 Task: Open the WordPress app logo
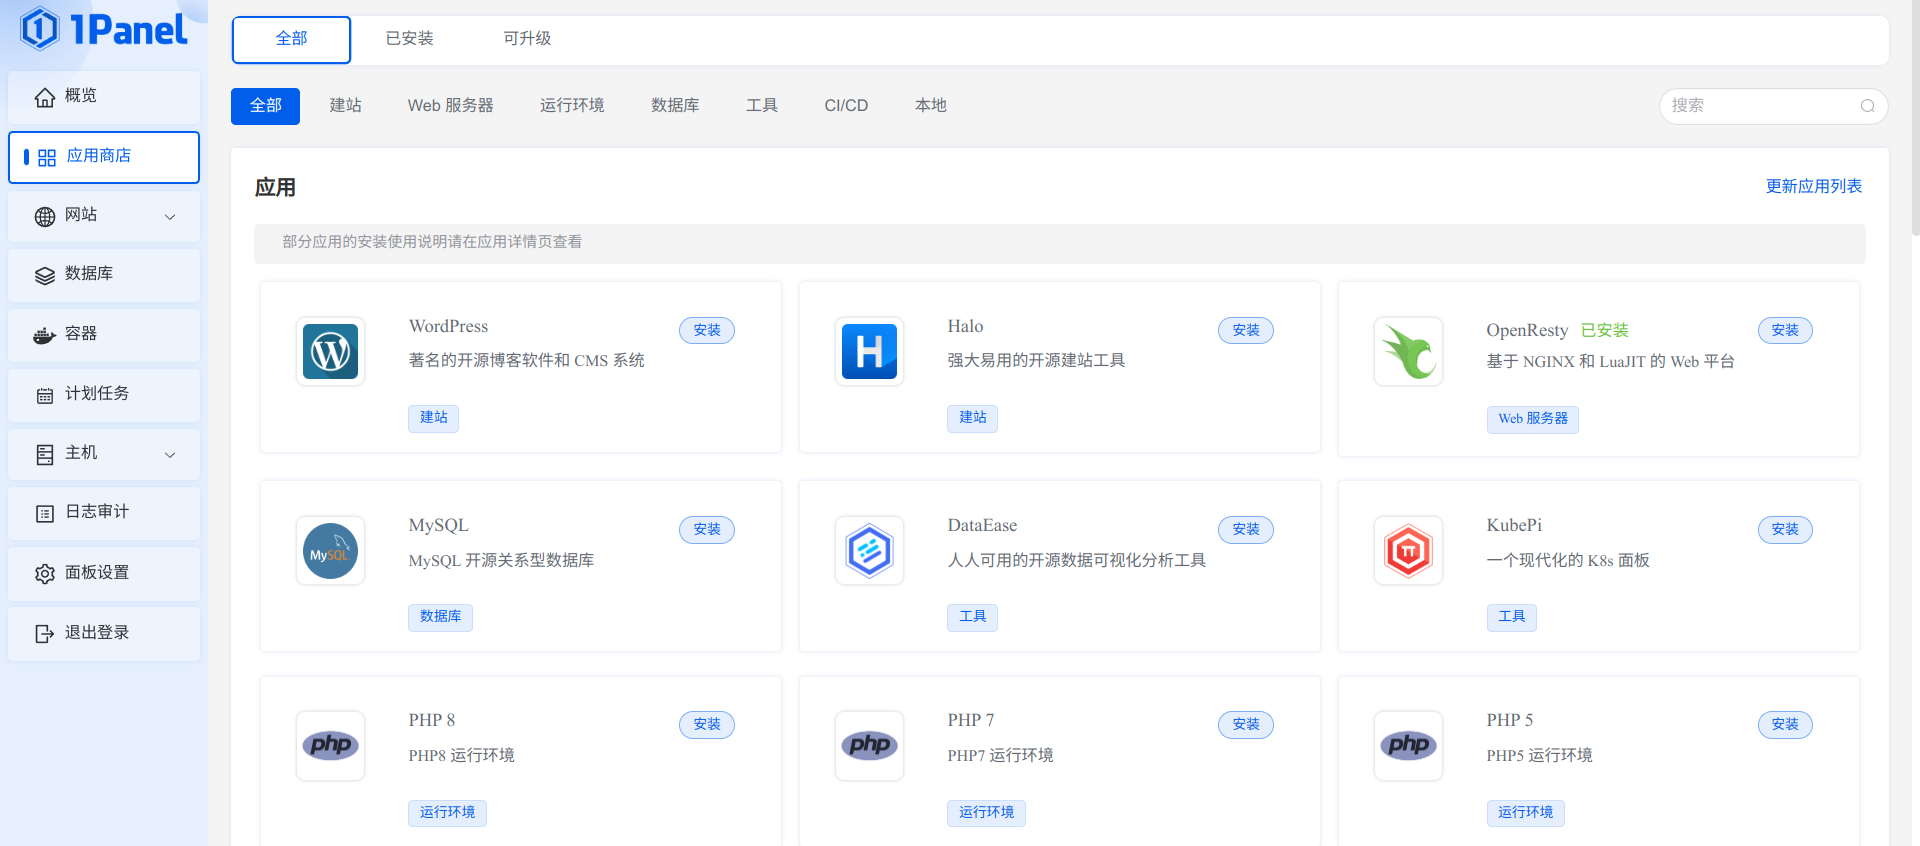coord(331,352)
